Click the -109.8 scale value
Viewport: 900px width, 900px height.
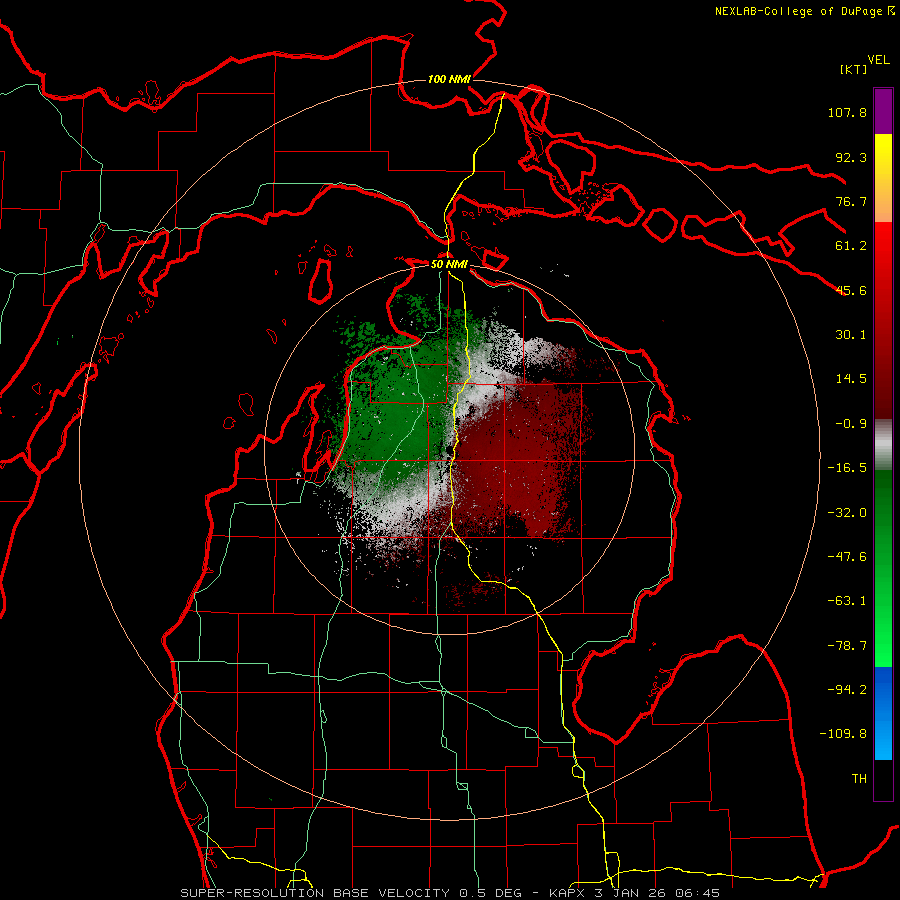843,734
